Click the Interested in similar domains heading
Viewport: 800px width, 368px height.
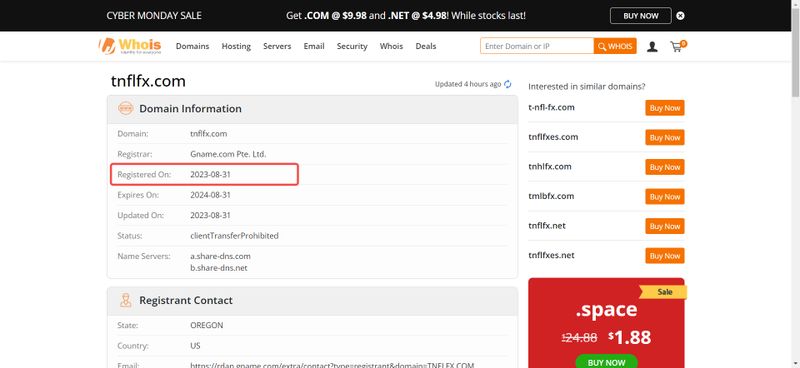pyautogui.click(x=587, y=86)
